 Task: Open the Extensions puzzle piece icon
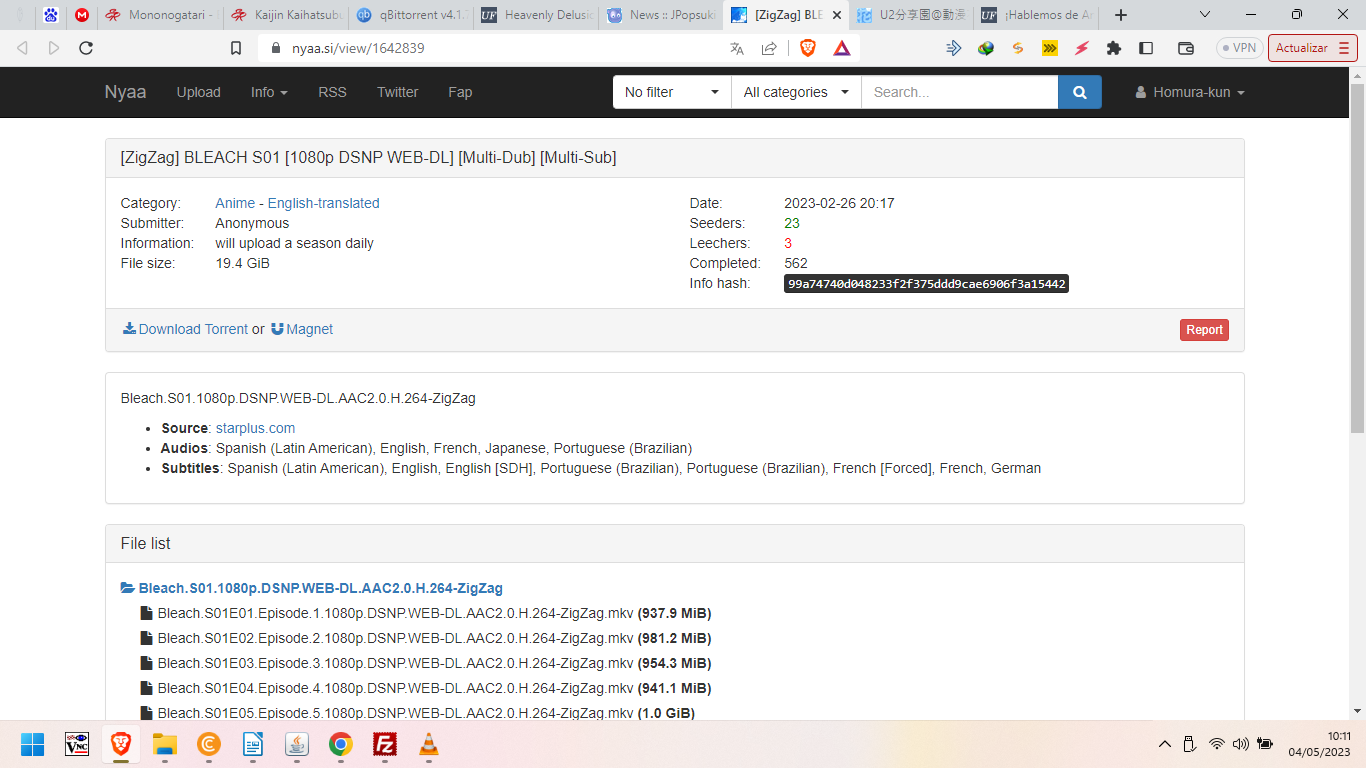coord(1114,48)
